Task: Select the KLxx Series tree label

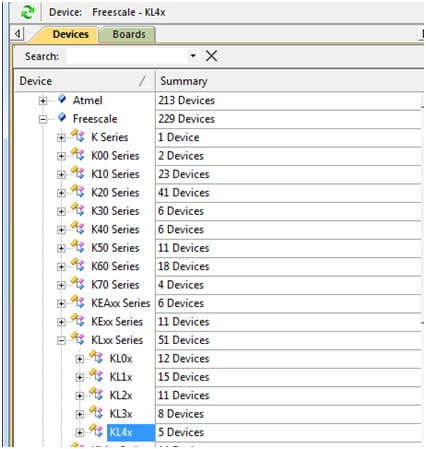Action: 117,340
